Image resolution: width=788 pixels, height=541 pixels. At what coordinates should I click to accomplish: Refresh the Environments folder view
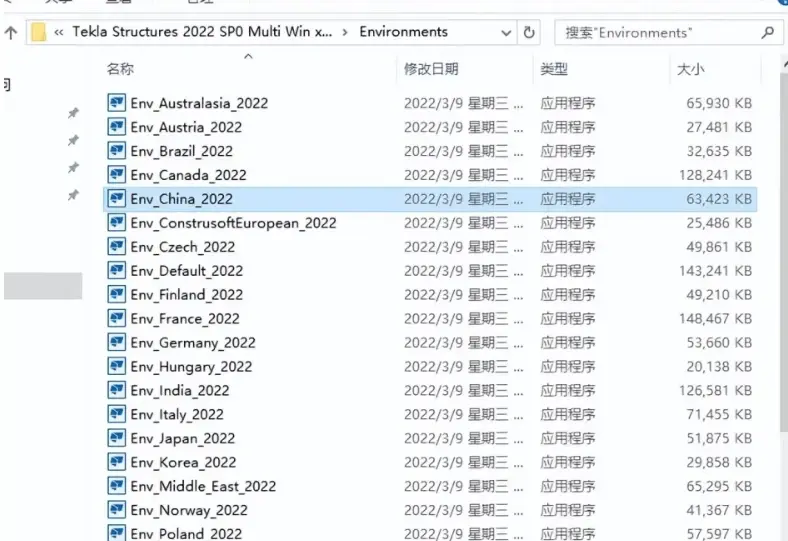529,33
